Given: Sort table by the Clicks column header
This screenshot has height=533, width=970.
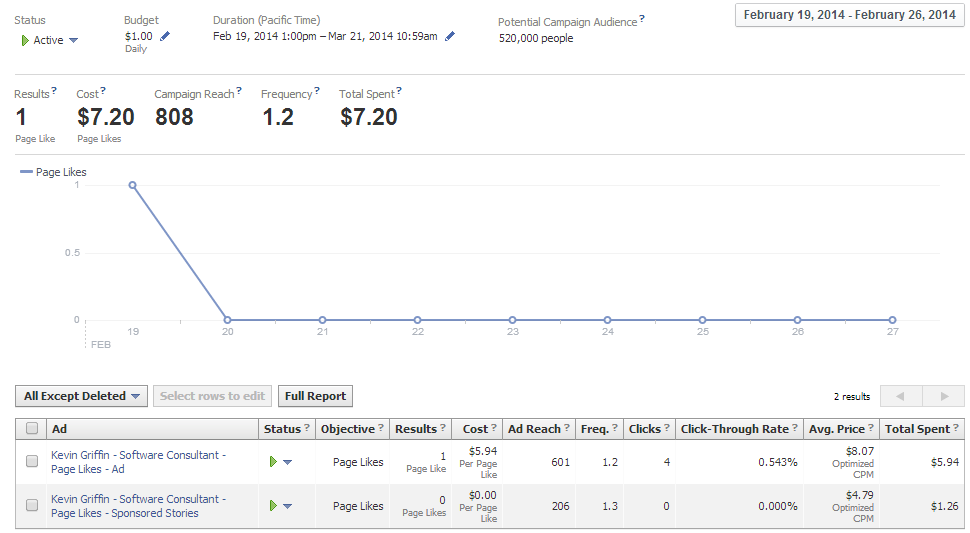Looking at the screenshot, I should (x=644, y=429).
